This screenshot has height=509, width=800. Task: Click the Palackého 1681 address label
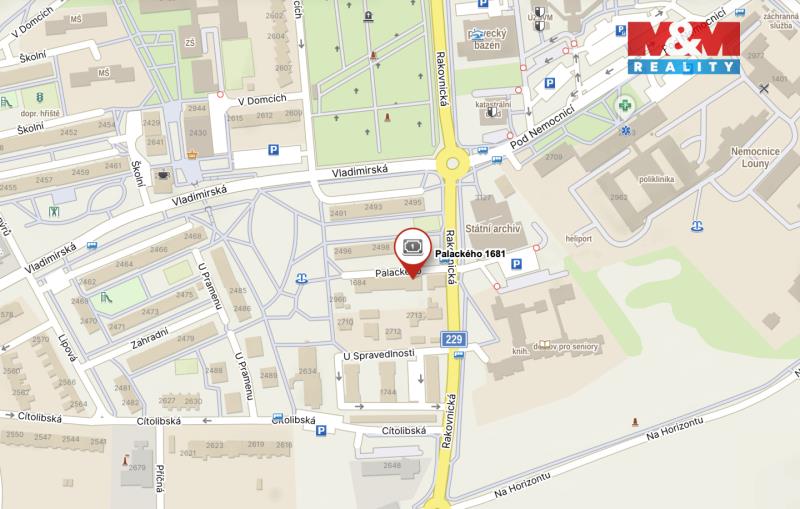click(x=470, y=253)
